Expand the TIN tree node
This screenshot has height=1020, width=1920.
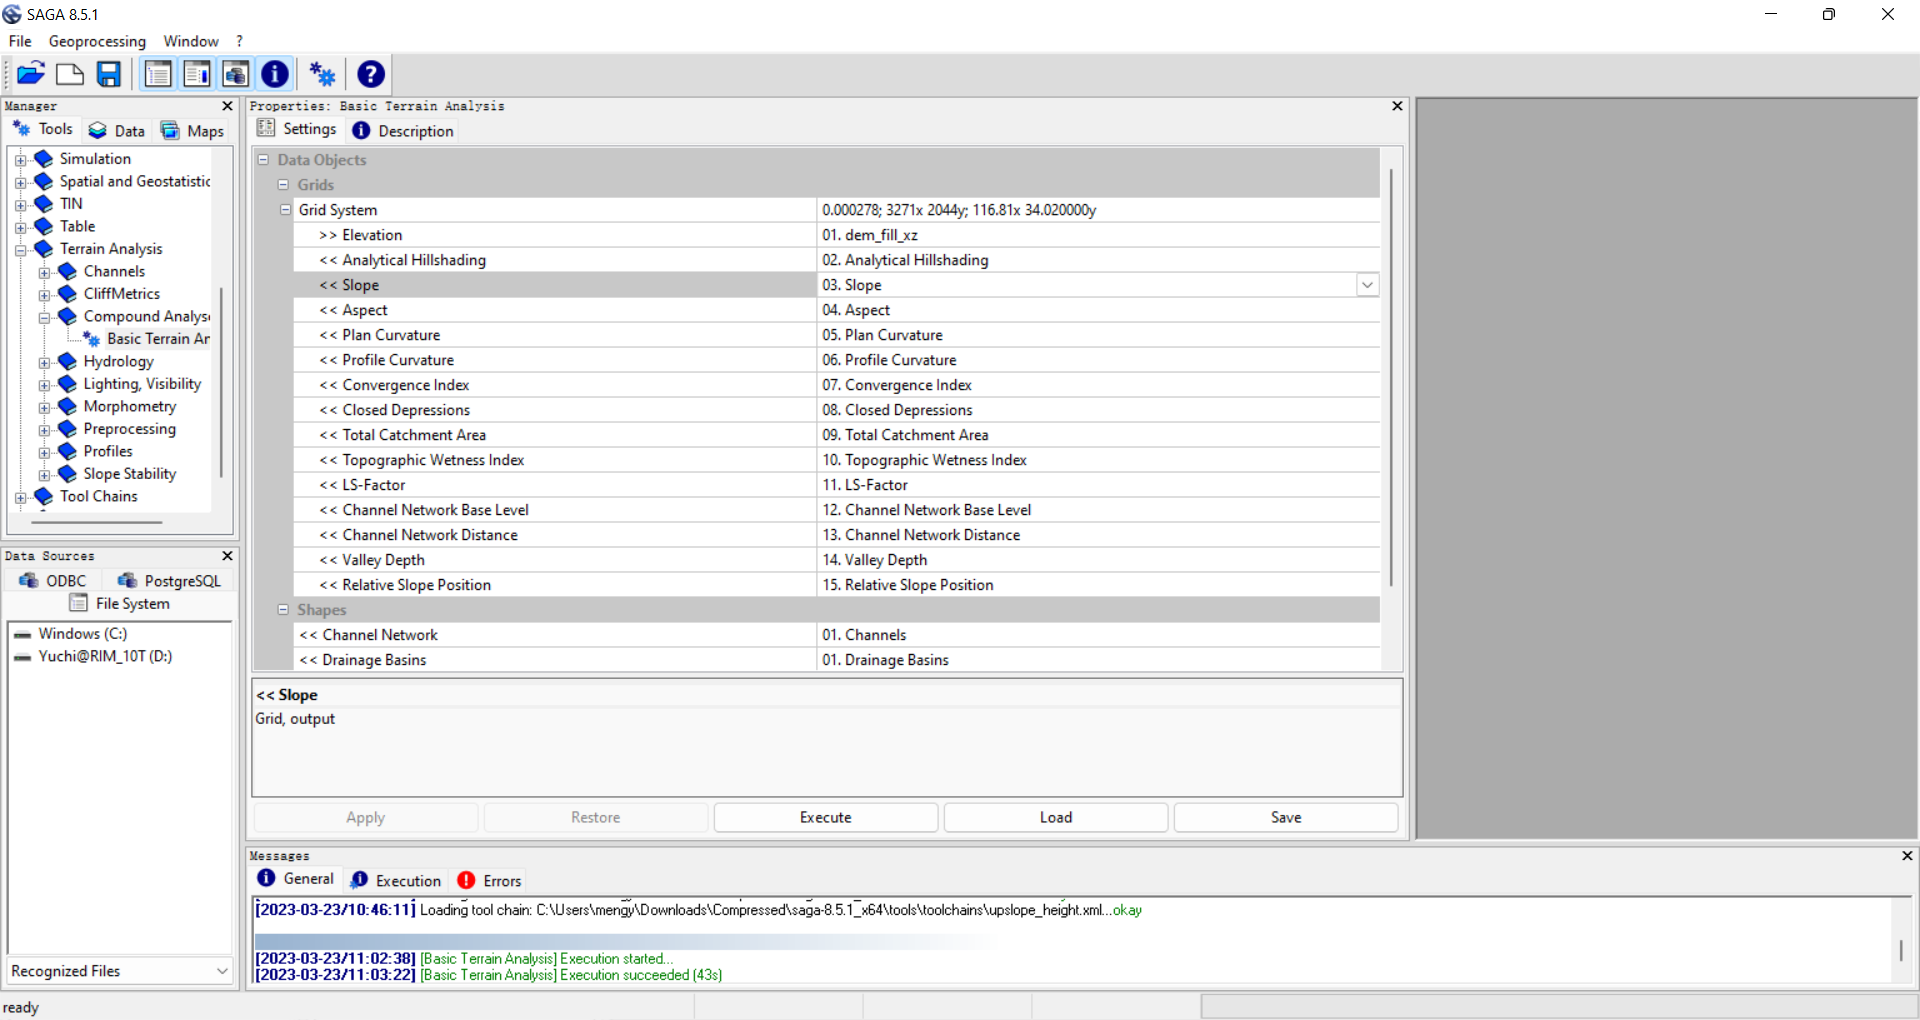click(x=20, y=205)
